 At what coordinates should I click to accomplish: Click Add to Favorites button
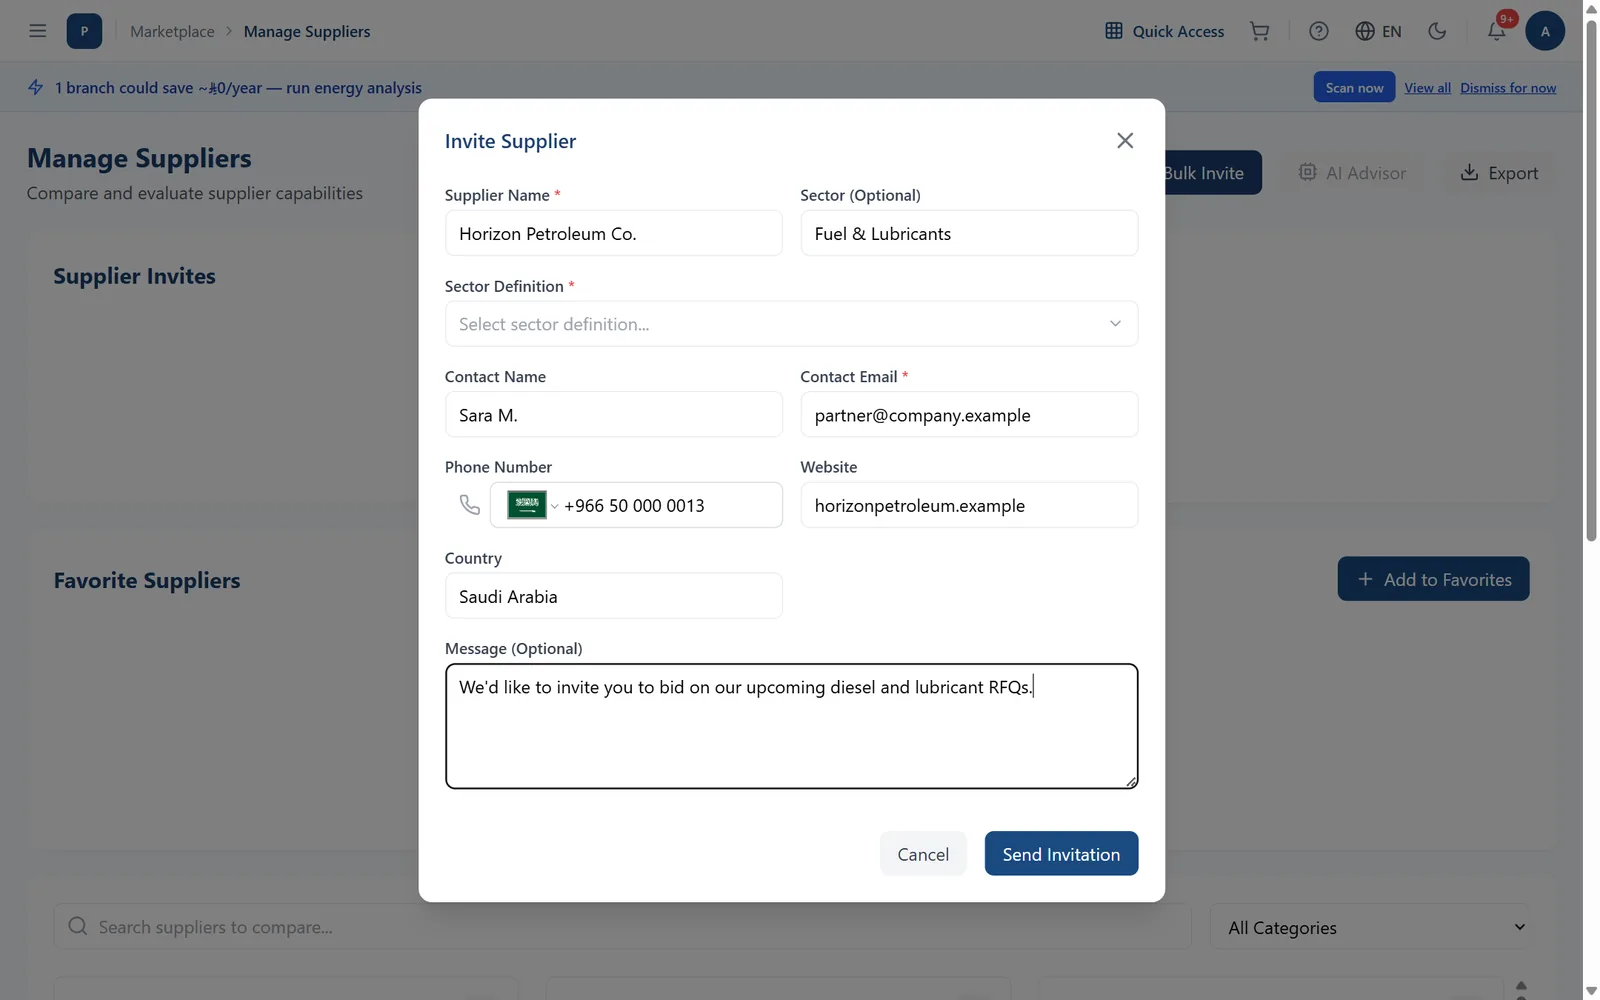1433,579
